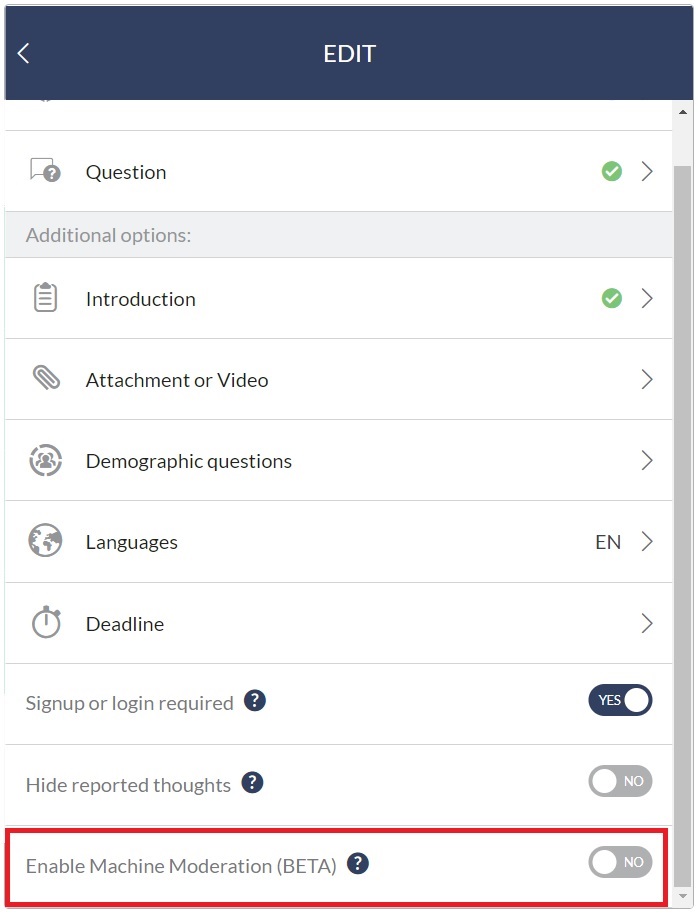
Task: Click the Question speech bubble icon
Action: tap(45, 171)
